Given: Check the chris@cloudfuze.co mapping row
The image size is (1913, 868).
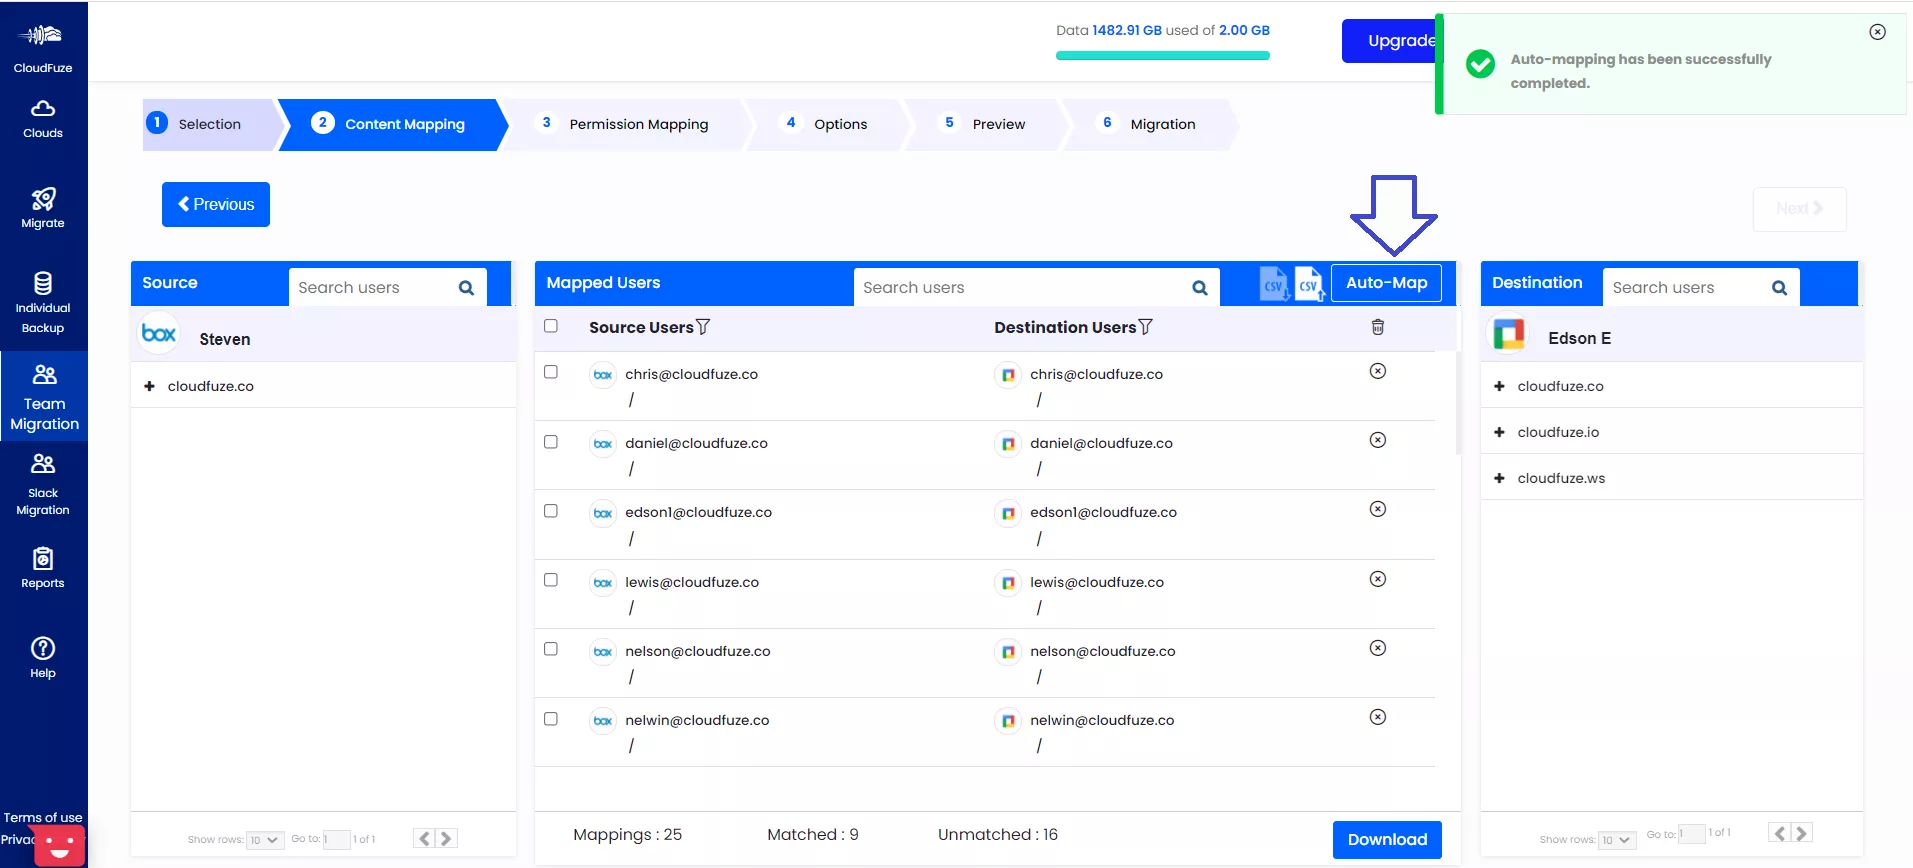Looking at the screenshot, I should click(x=551, y=372).
